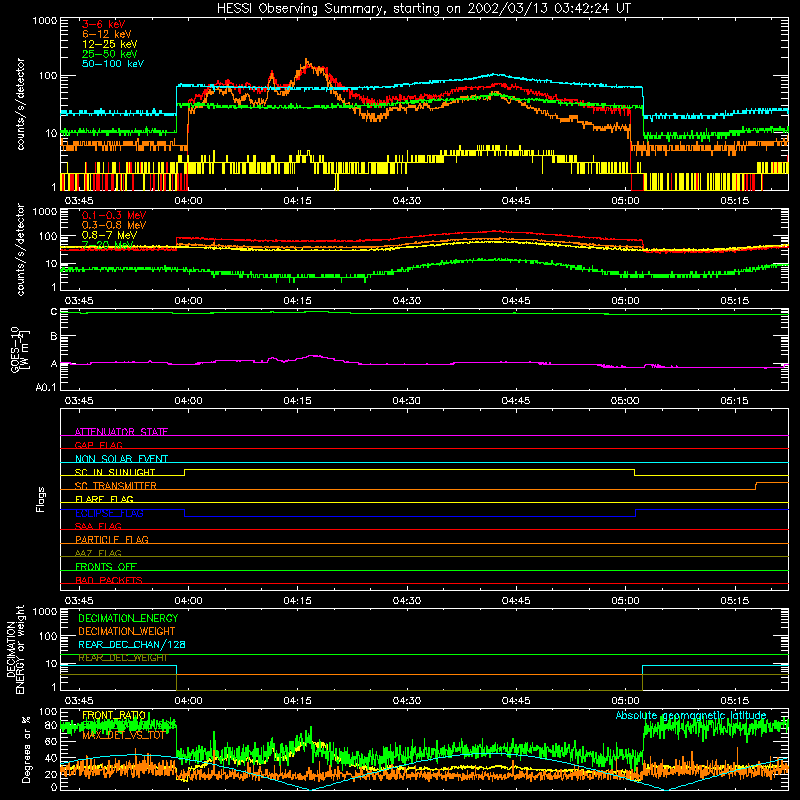The height and width of the screenshot is (800, 800).
Task: Click the FRONTS_OFF flag label
Action: [106, 566]
